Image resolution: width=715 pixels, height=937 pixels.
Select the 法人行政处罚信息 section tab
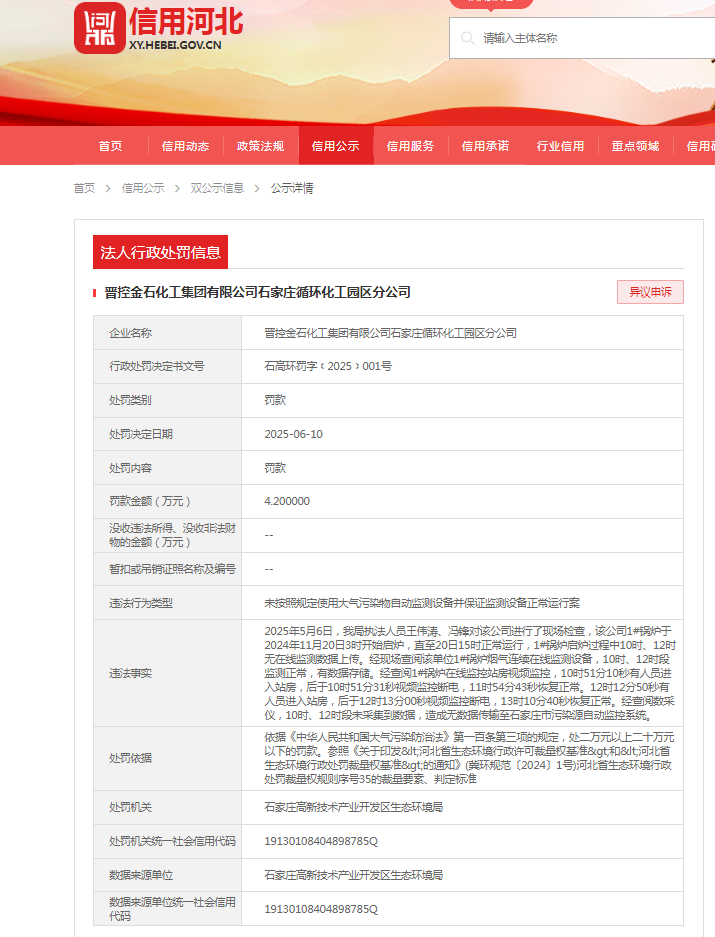(160, 252)
